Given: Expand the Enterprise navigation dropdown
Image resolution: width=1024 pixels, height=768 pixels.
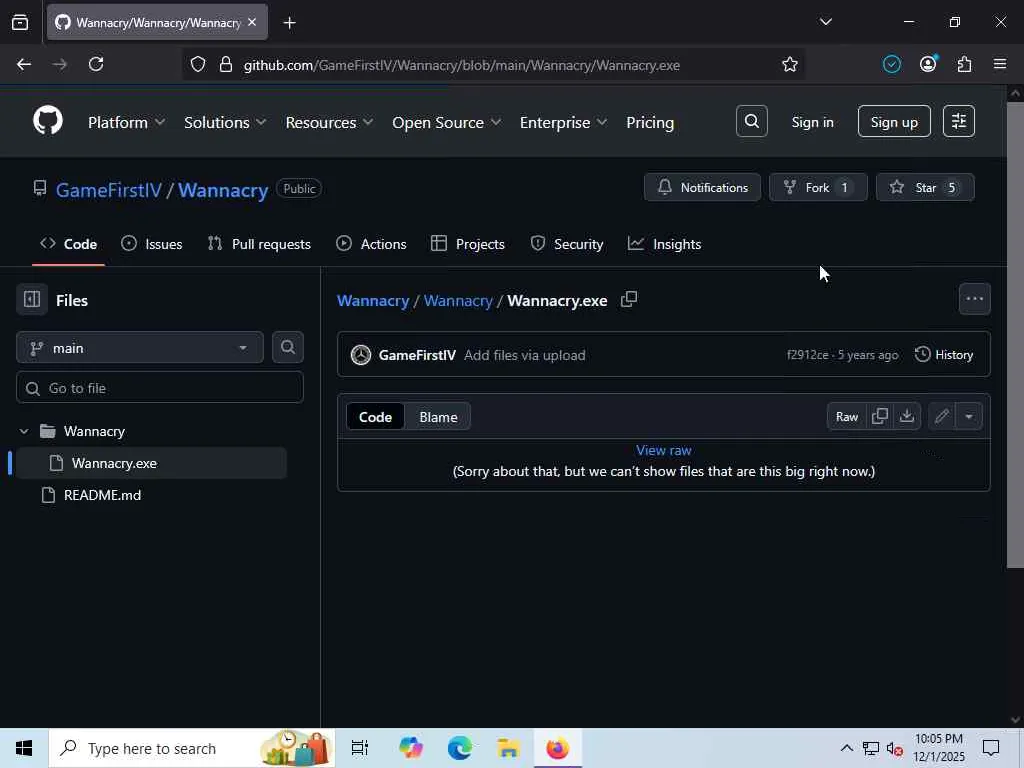Looking at the screenshot, I should click(x=563, y=122).
